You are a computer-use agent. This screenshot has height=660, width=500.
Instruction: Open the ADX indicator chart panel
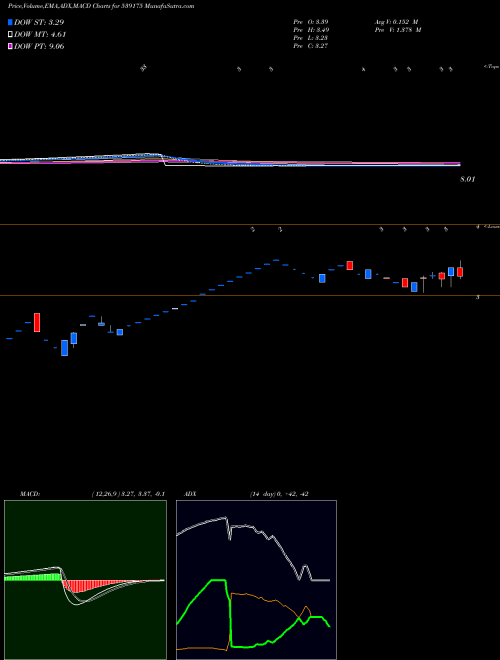(x=256, y=580)
